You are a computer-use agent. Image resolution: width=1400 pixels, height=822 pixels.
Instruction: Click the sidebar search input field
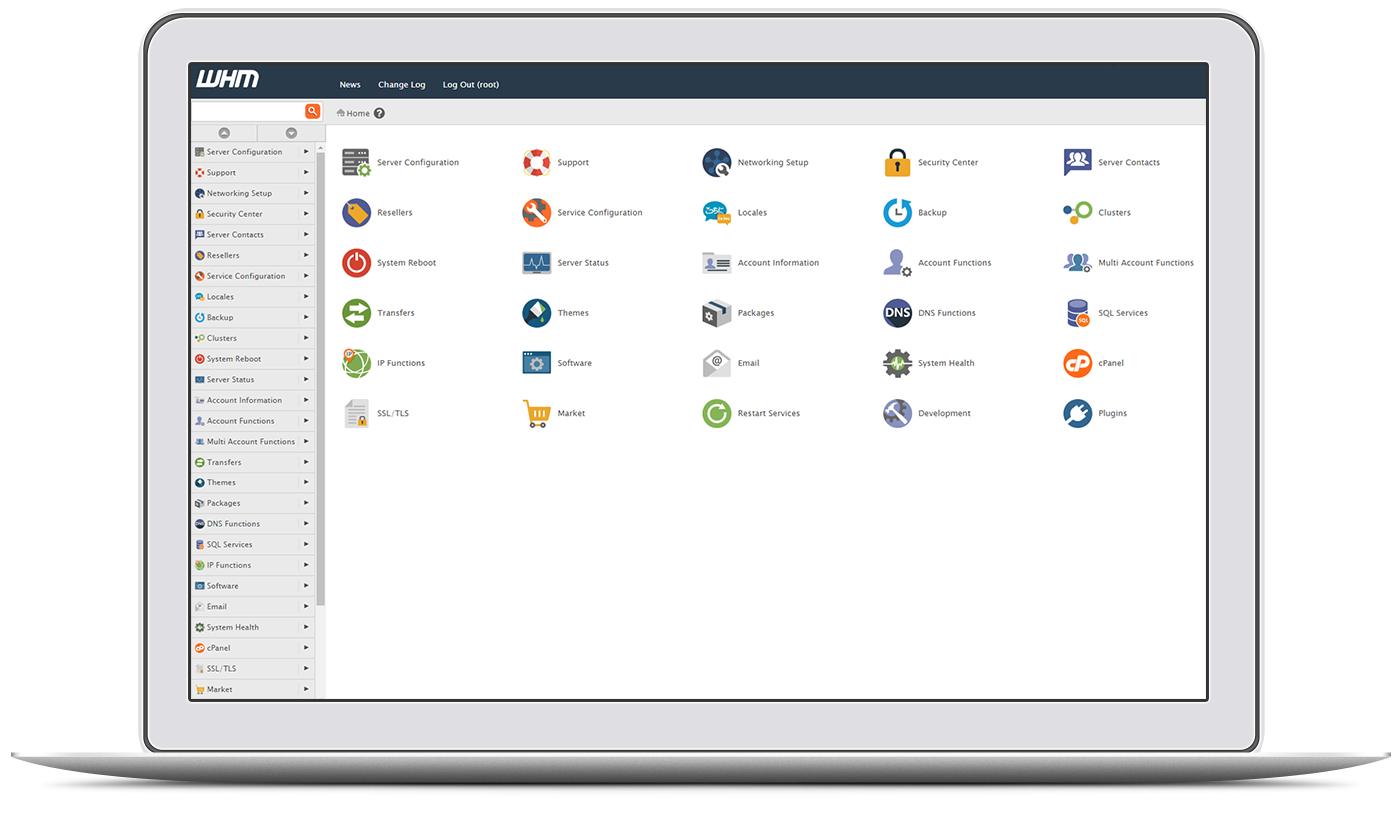click(x=248, y=111)
